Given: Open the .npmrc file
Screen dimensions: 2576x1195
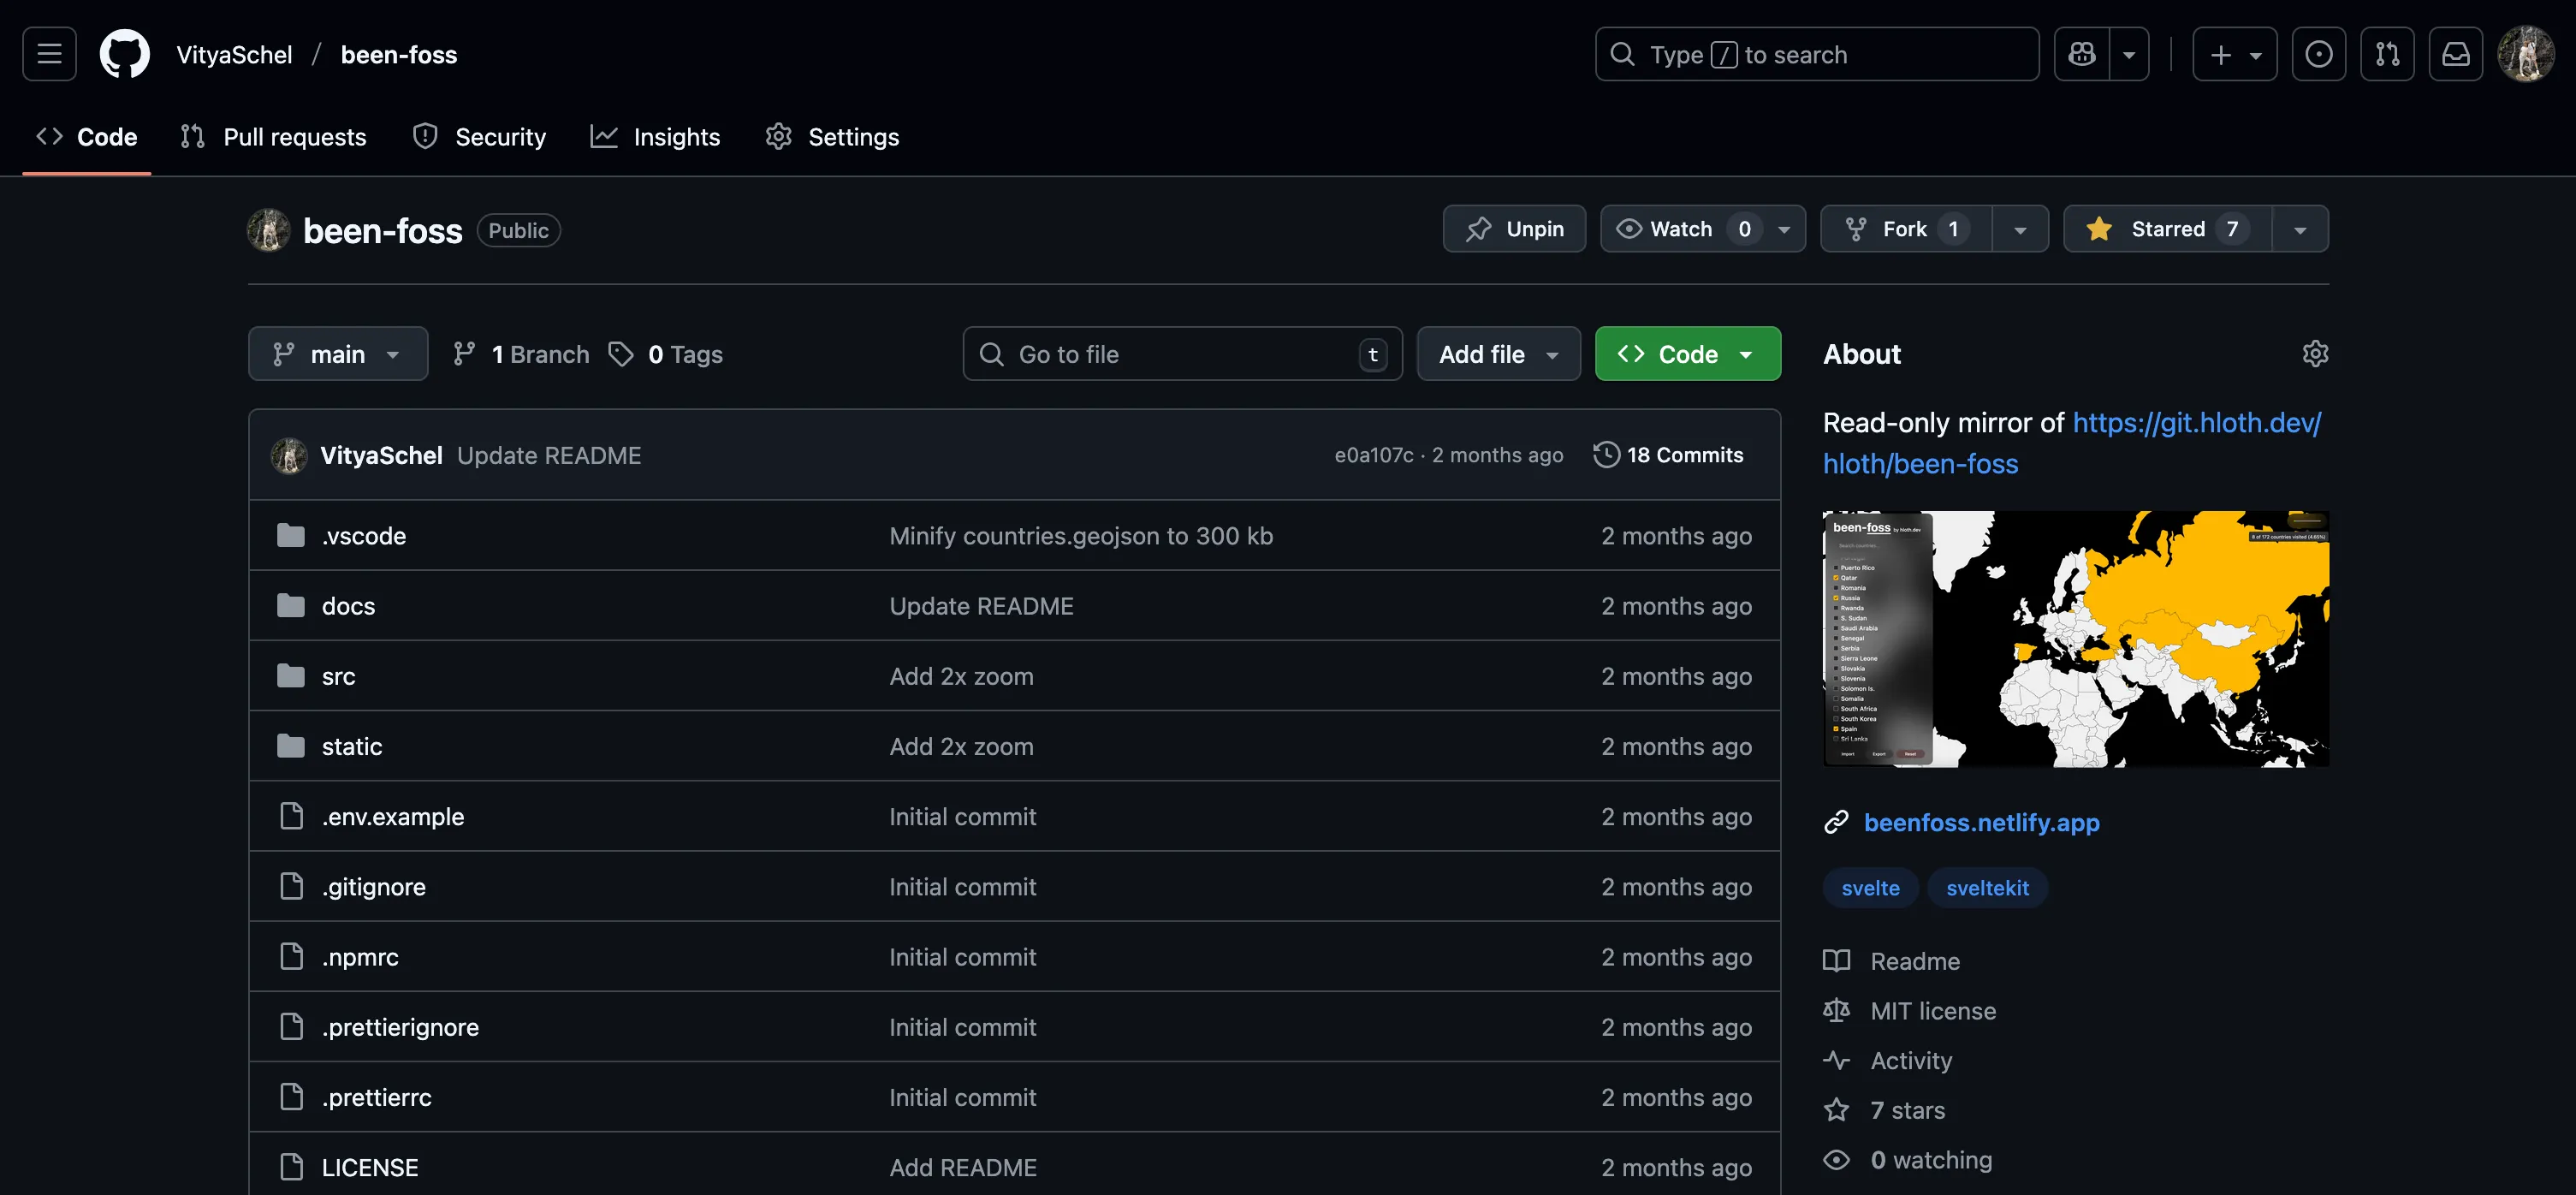Looking at the screenshot, I should [x=360, y=957].
